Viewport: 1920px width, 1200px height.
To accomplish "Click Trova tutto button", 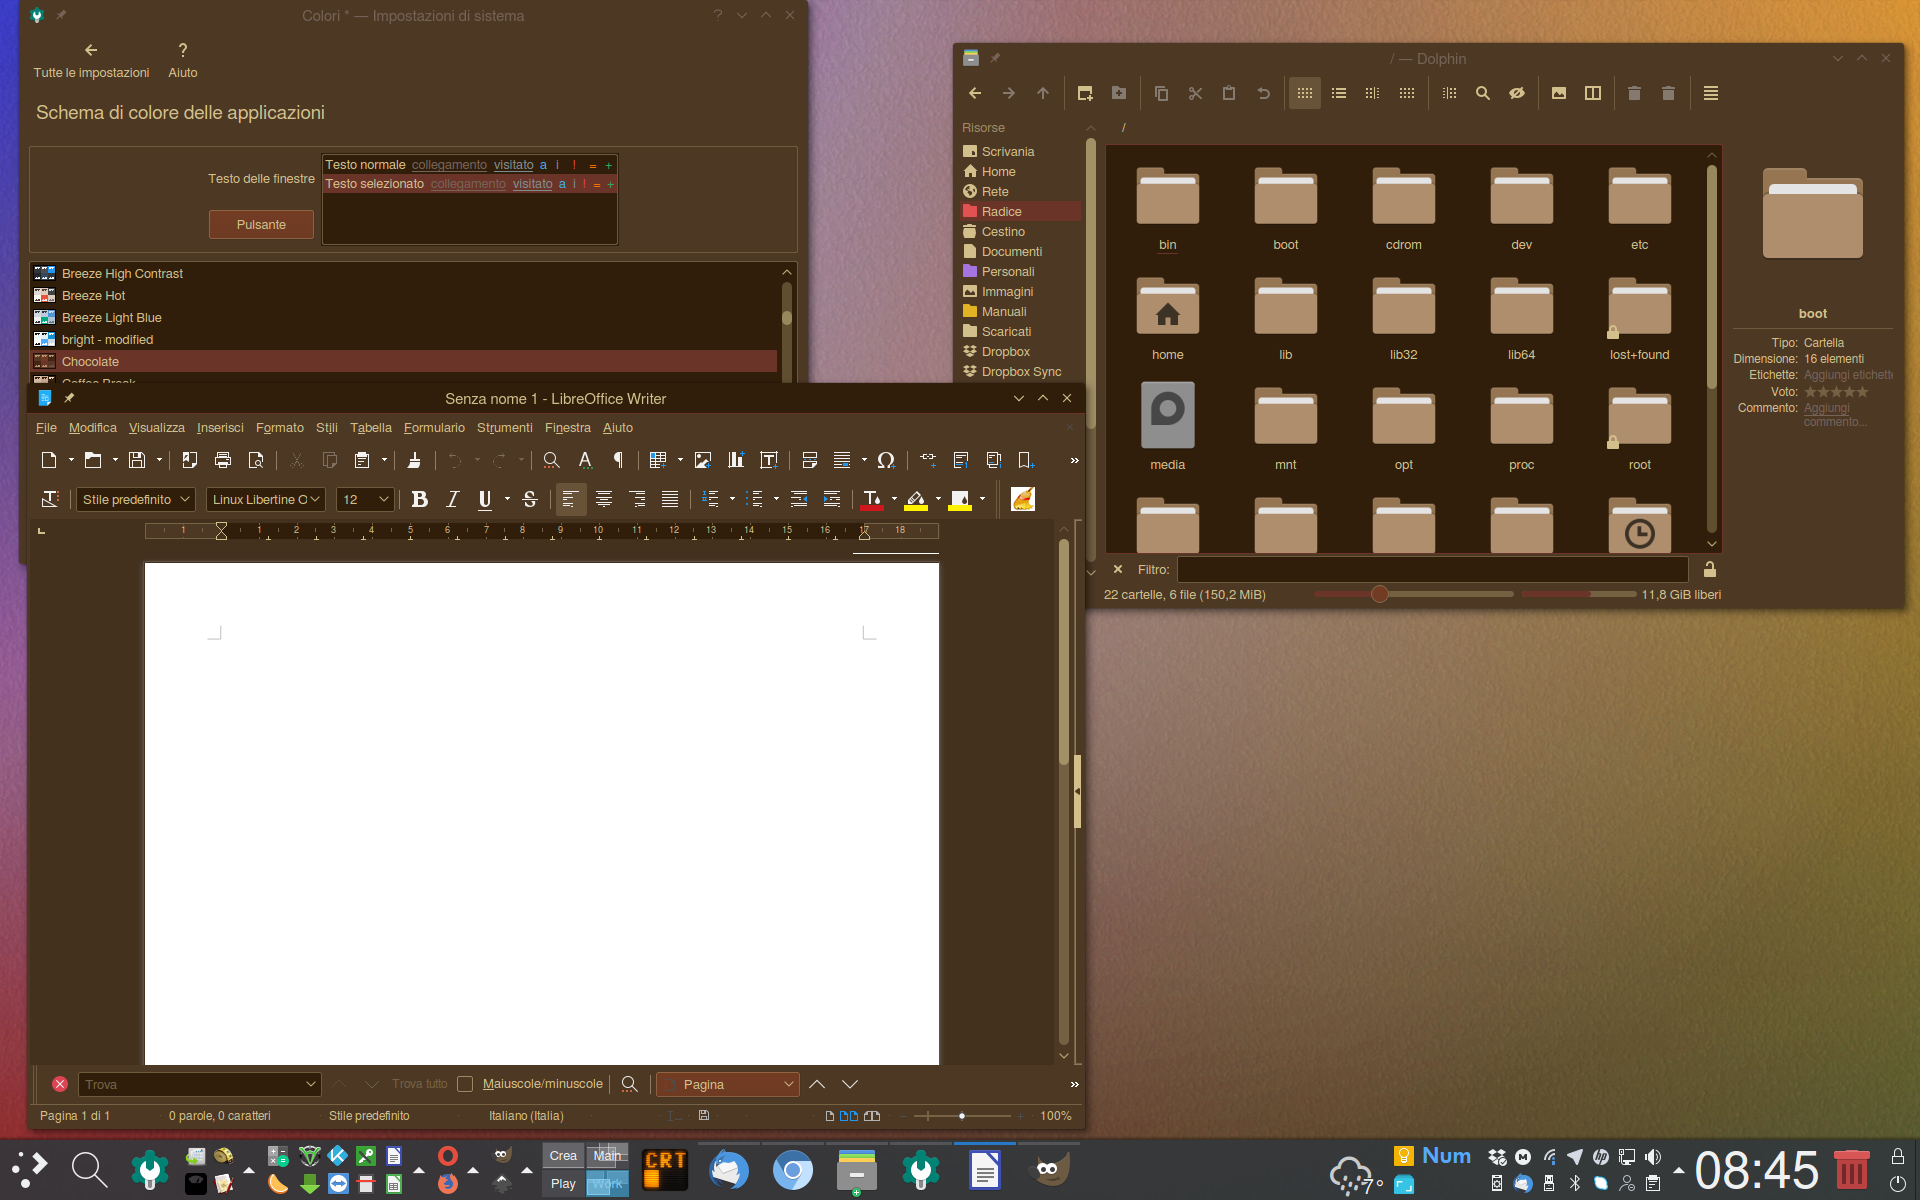I will click(x=420, y=1084).
